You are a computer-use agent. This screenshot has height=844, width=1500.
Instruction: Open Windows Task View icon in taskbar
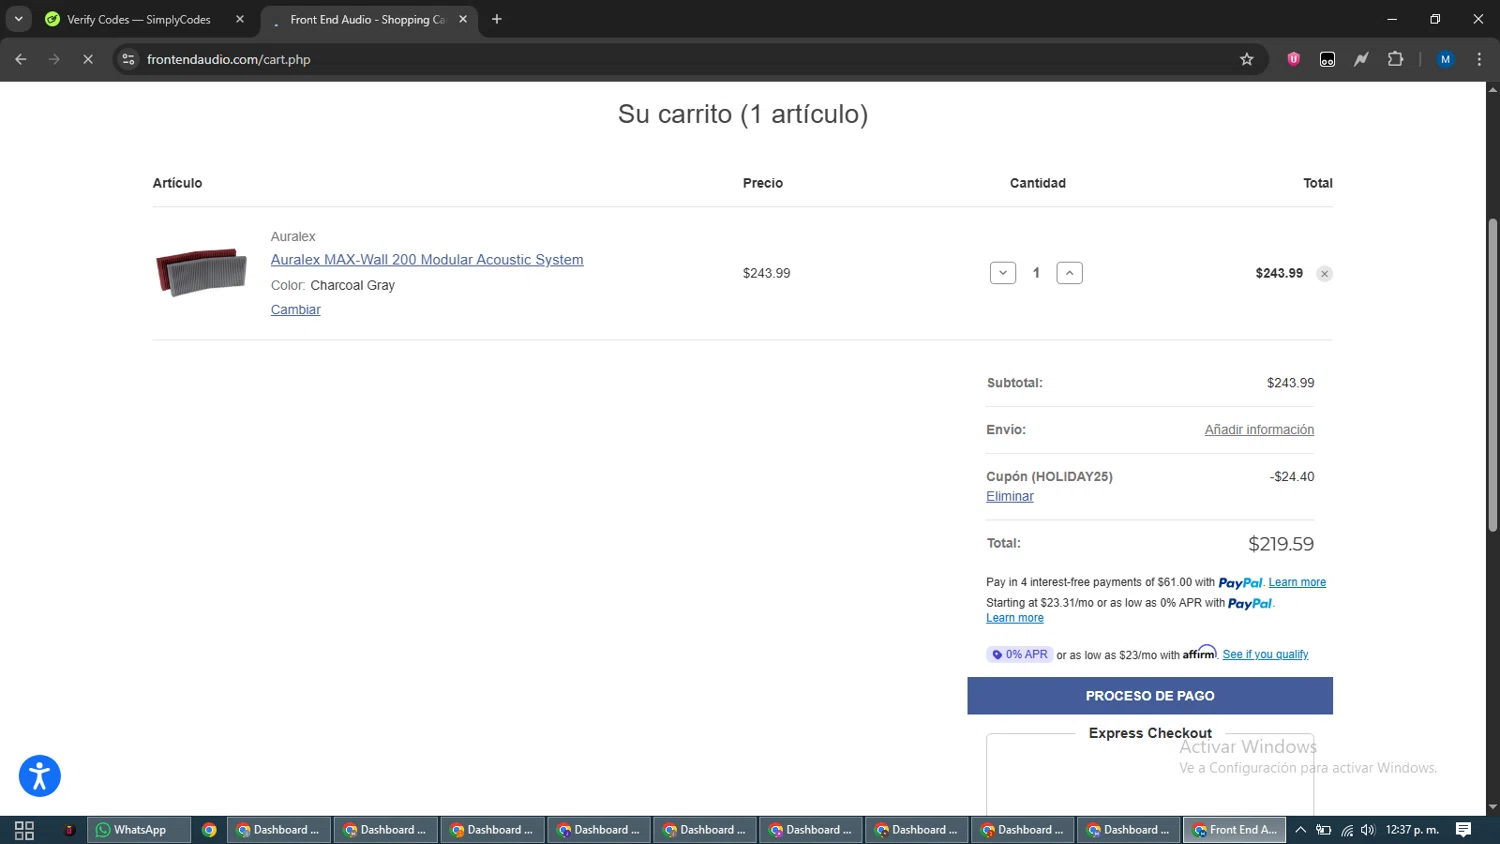coord(24,830)
